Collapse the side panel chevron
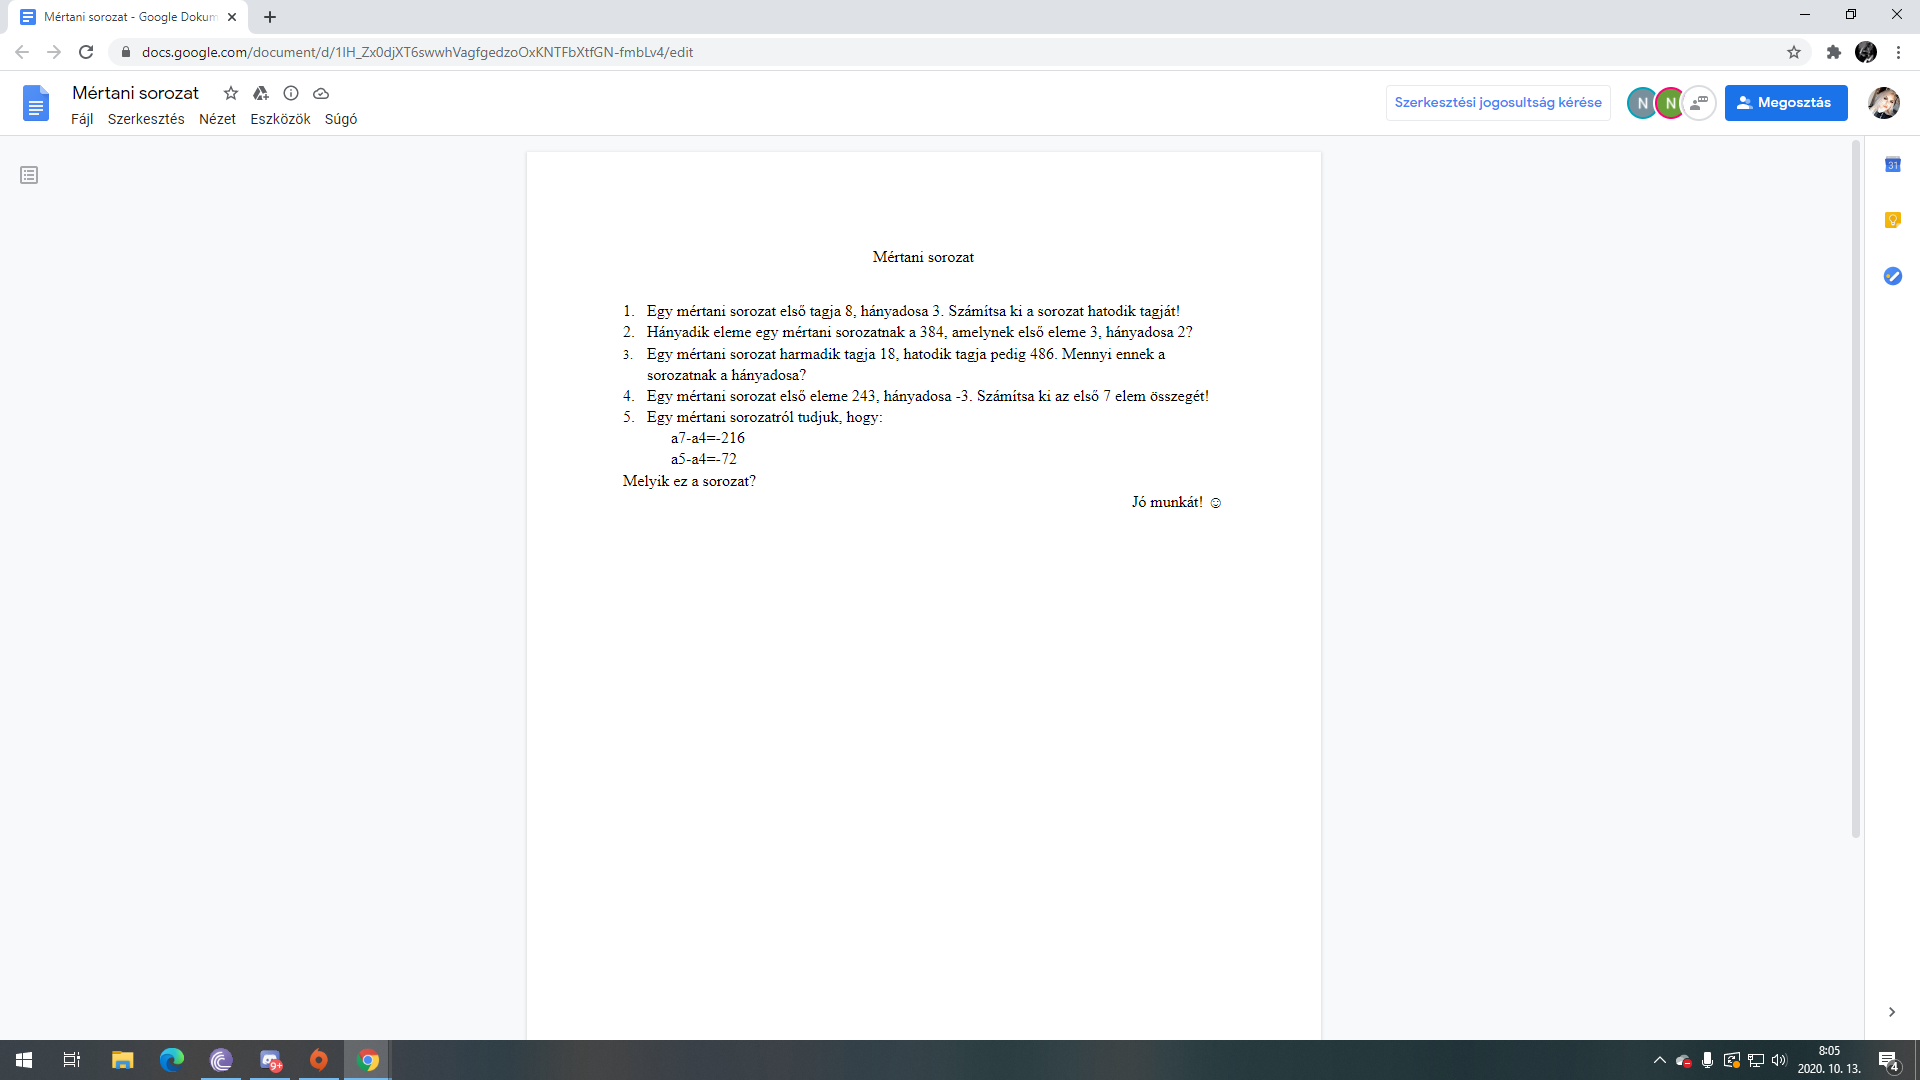 coord(1891,1012)
